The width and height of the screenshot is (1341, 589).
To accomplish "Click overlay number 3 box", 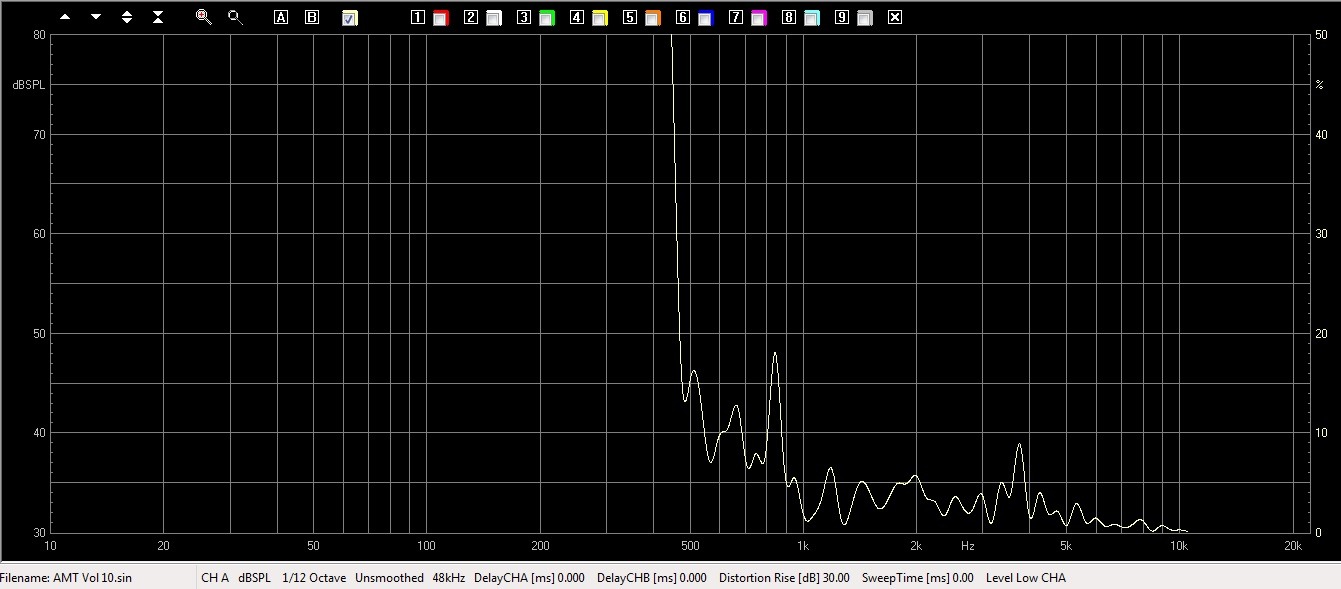I will 524,17.
